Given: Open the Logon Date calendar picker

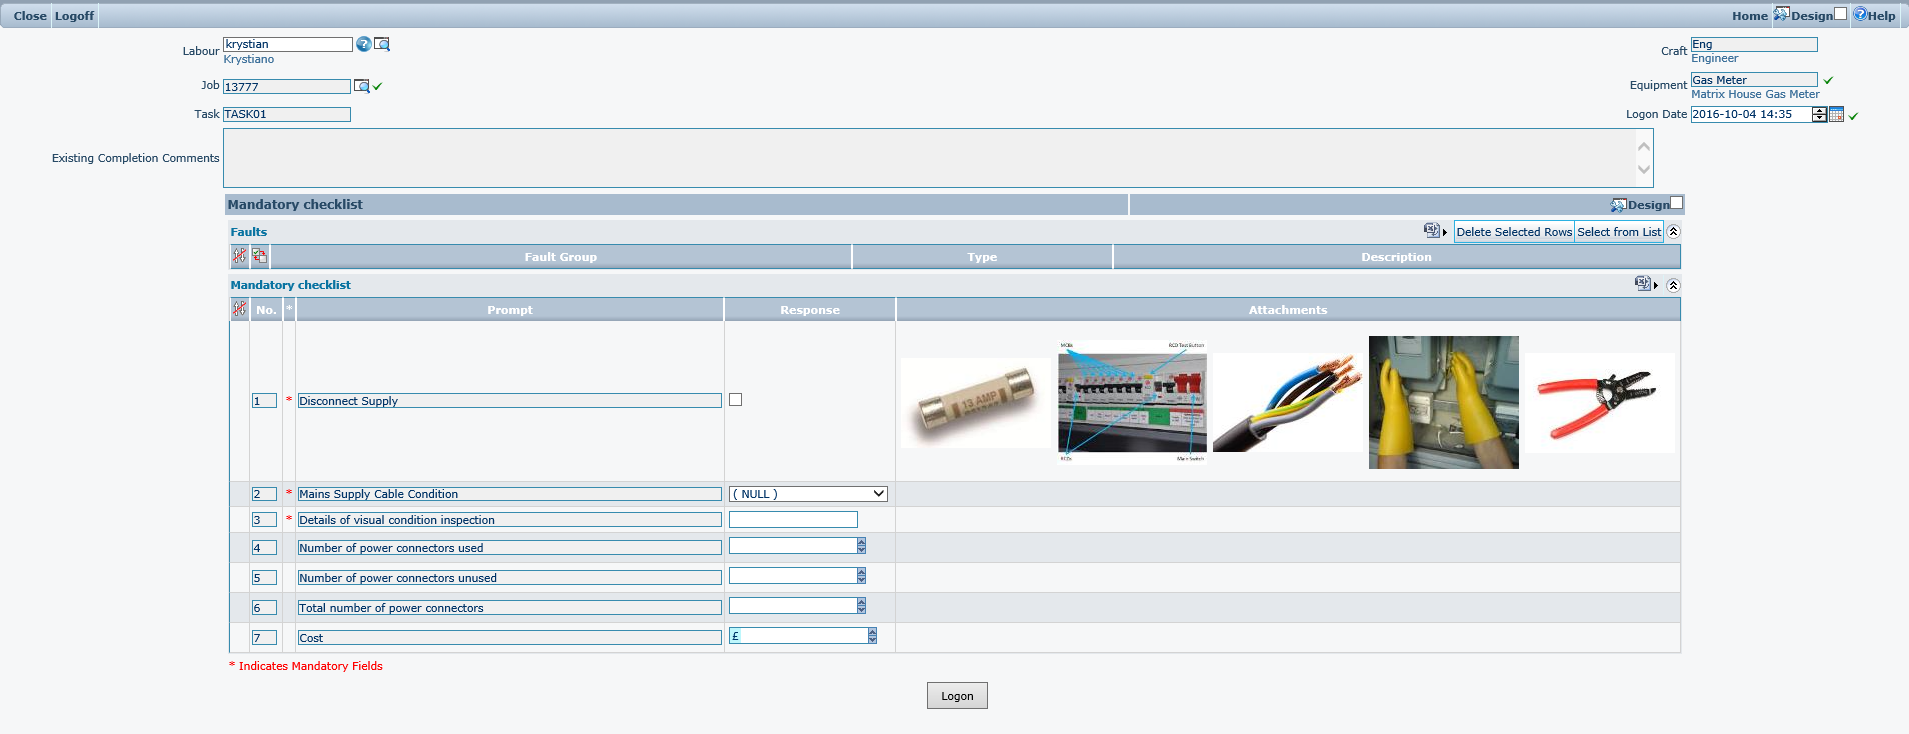Looking at the screenshot, I should [x=1836, y=115].
